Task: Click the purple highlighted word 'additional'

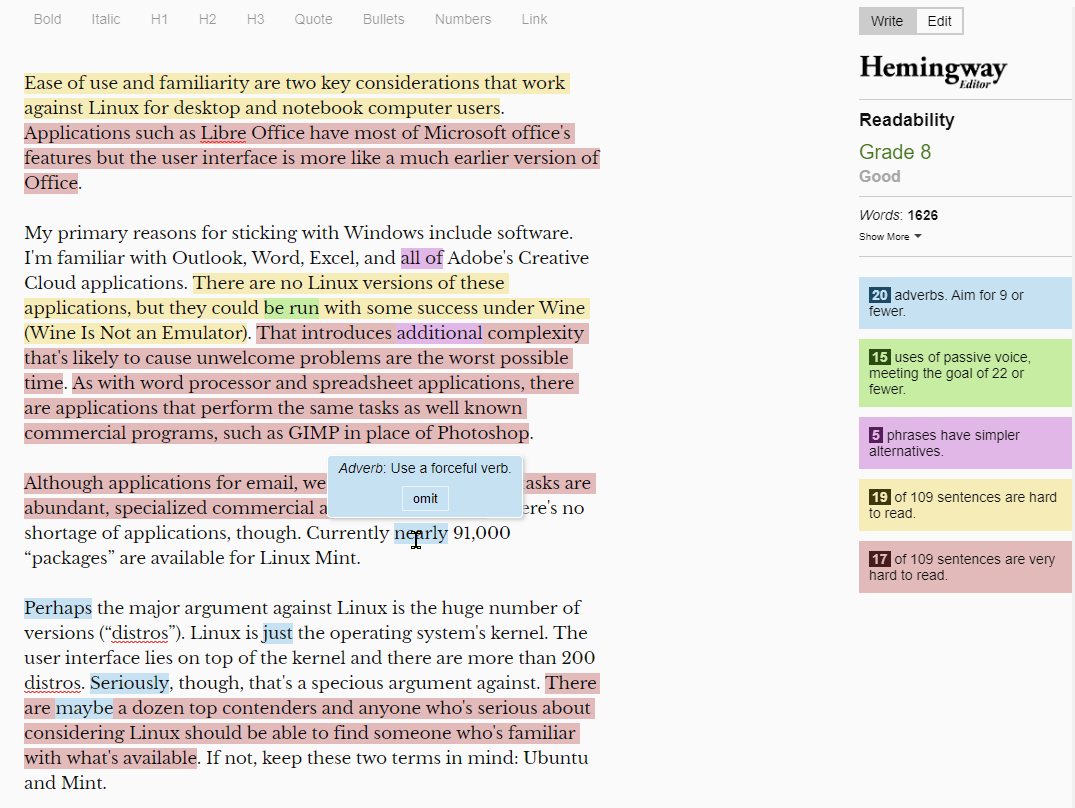Action: tap(439, 333)
